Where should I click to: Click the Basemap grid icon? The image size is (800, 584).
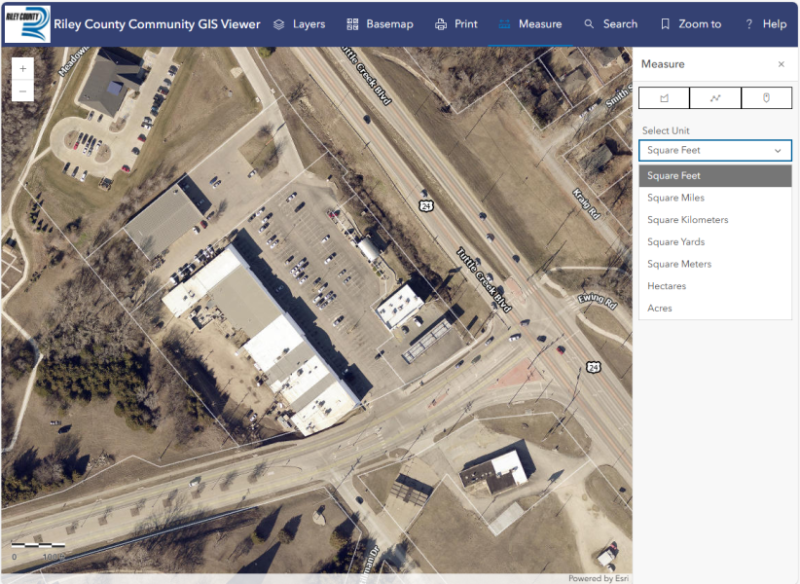point(353,24)
